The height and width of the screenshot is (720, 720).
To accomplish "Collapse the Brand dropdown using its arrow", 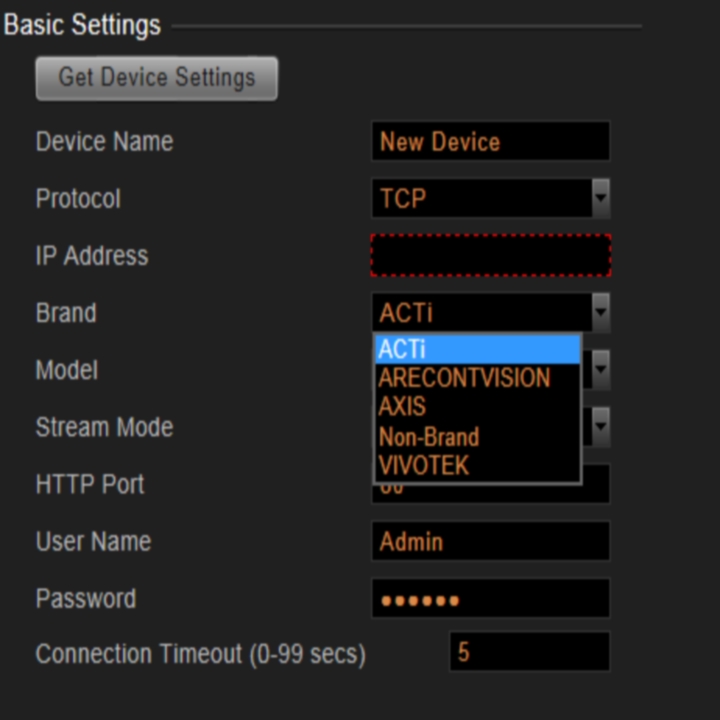I will pos(600,313).
